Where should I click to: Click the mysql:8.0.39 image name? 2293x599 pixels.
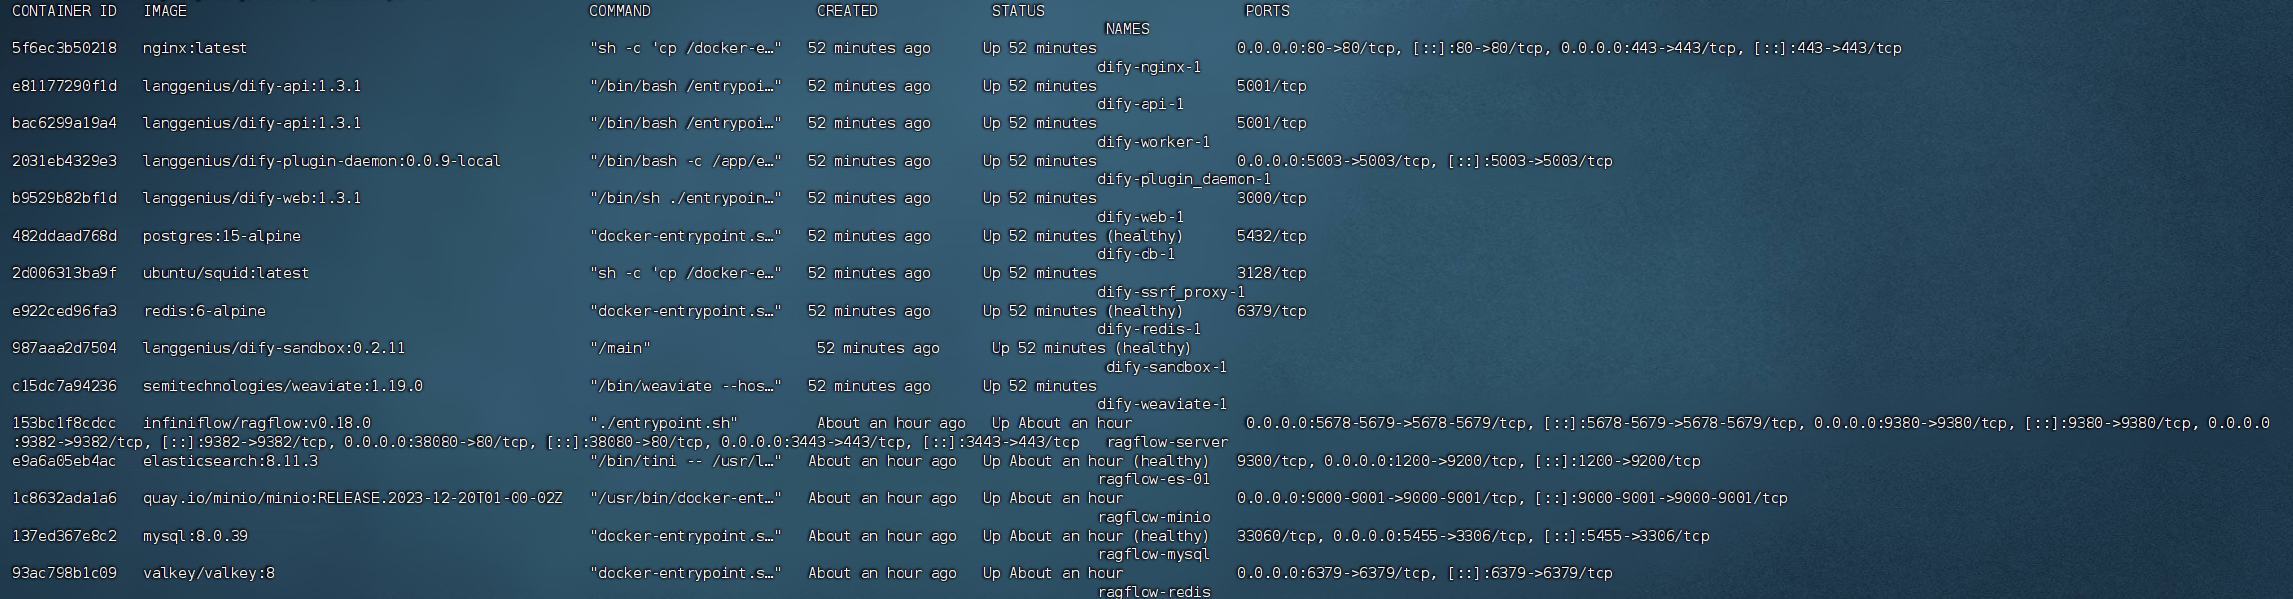pyautogui.click(x=195, y=536)
